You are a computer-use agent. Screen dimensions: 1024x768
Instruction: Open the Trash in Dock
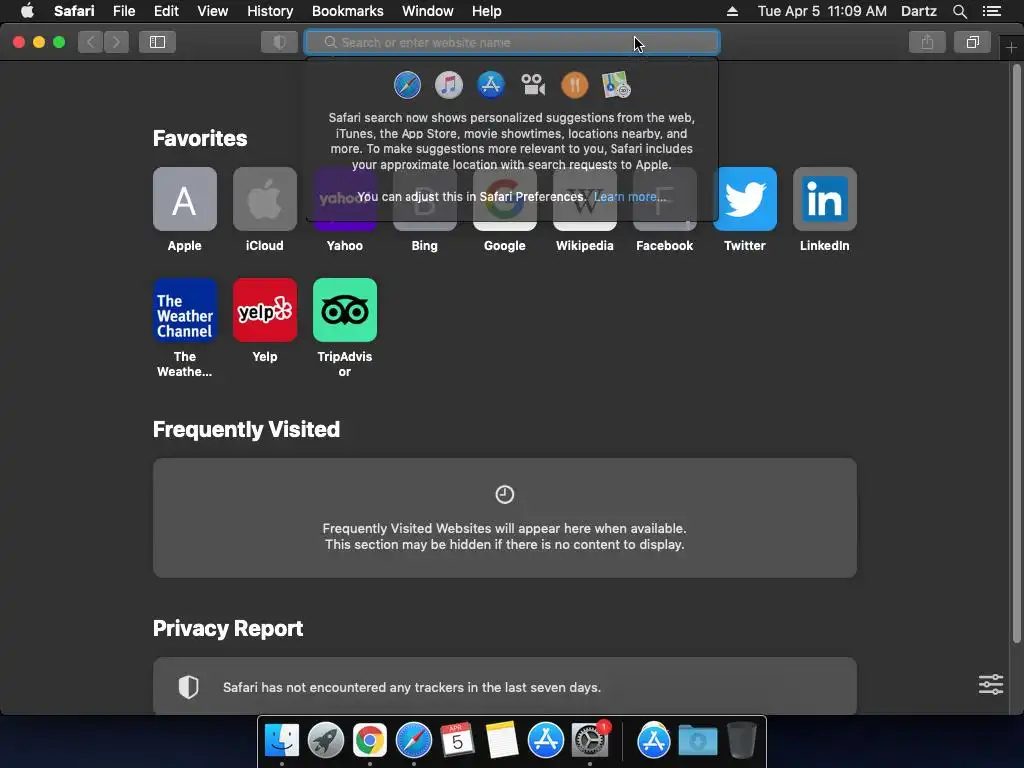742,739
